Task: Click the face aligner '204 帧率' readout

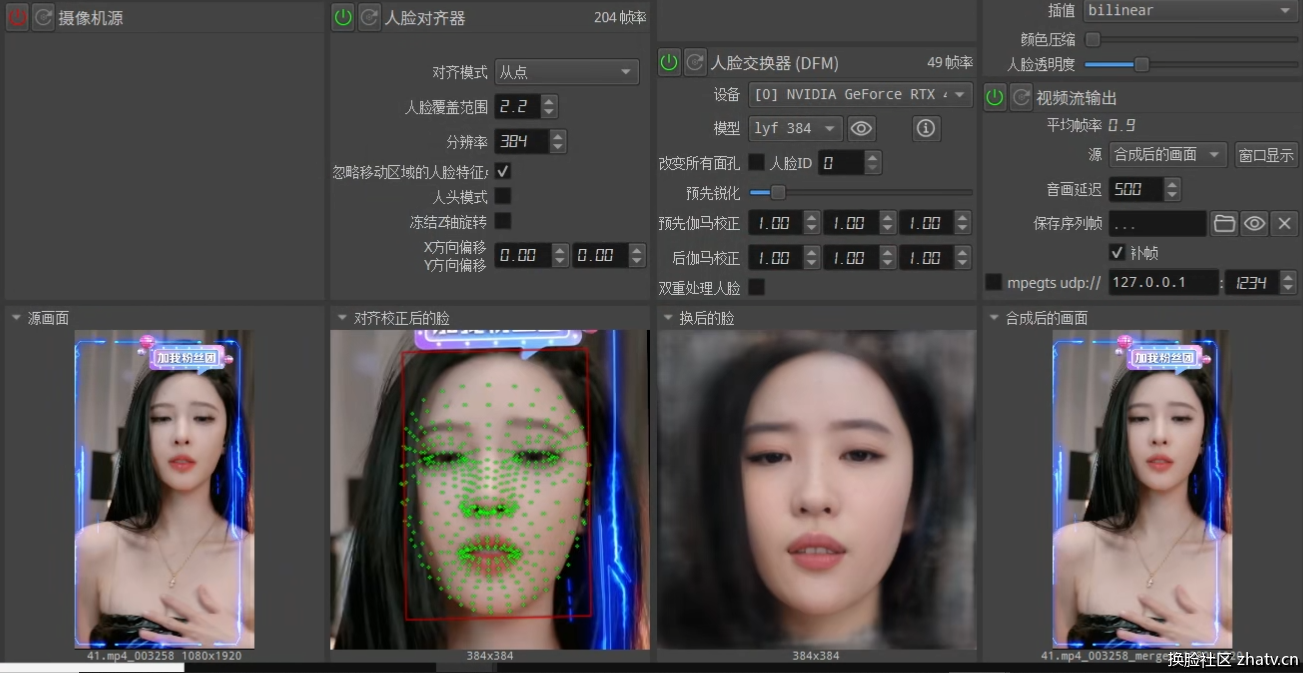Action: [620, 17]
